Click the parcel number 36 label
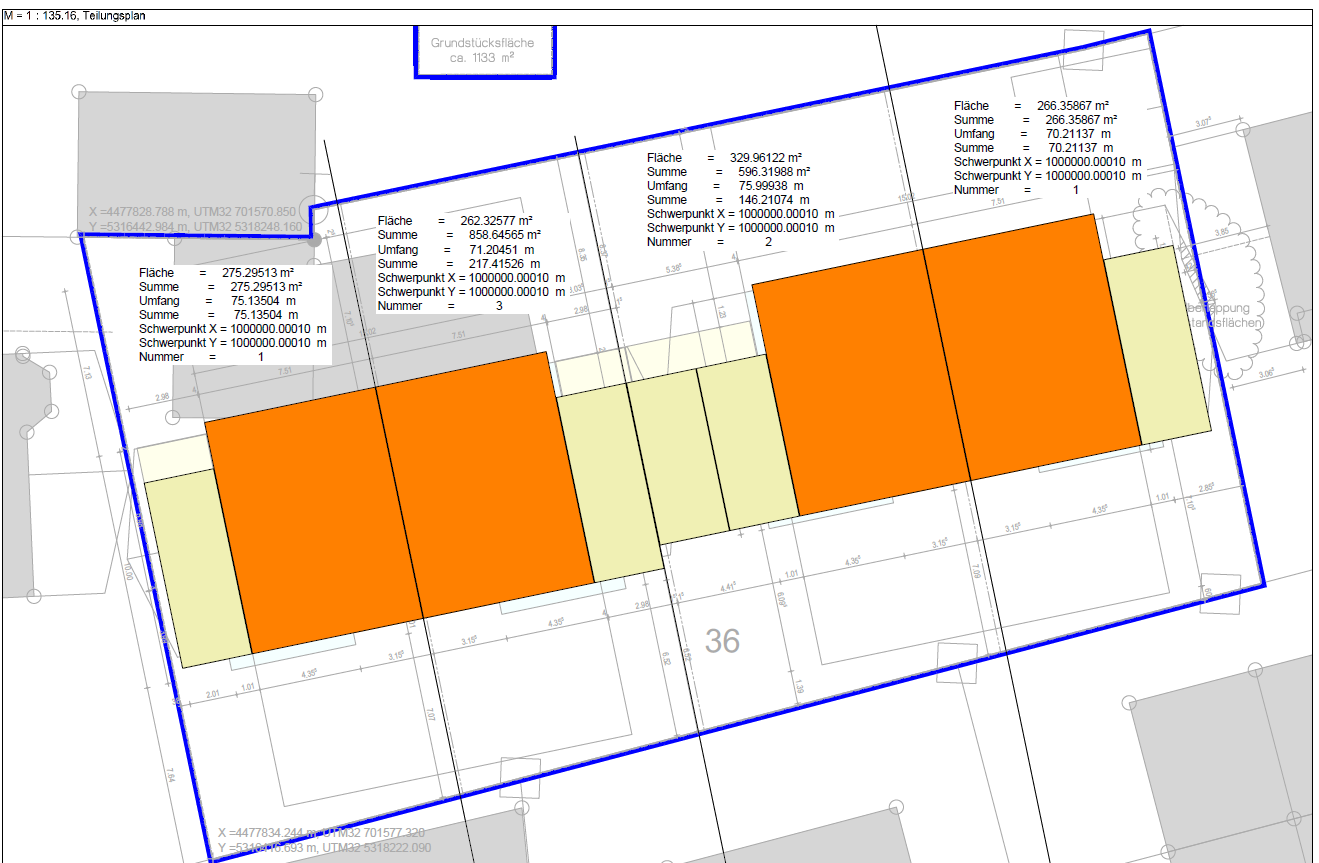This screenshot has height=863, width=1319. (x=722, y=640)
